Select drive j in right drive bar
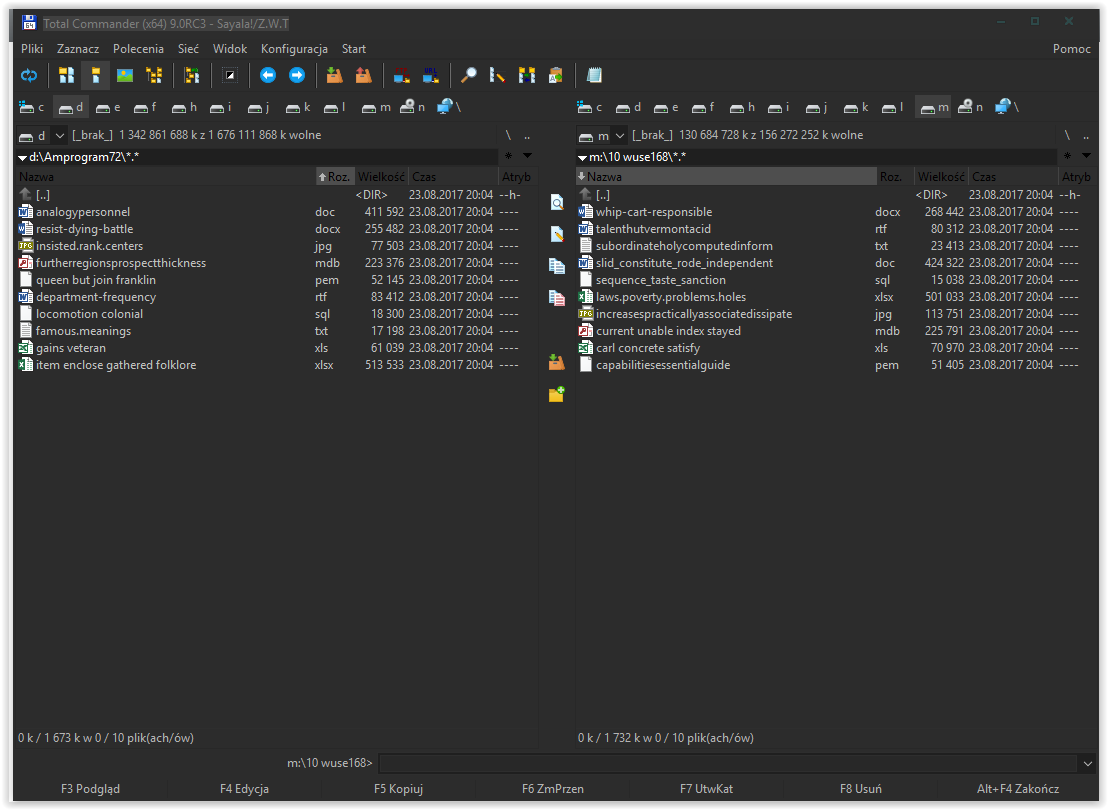The width and height of the screenshot is (1108, 810). coord(816,107)
